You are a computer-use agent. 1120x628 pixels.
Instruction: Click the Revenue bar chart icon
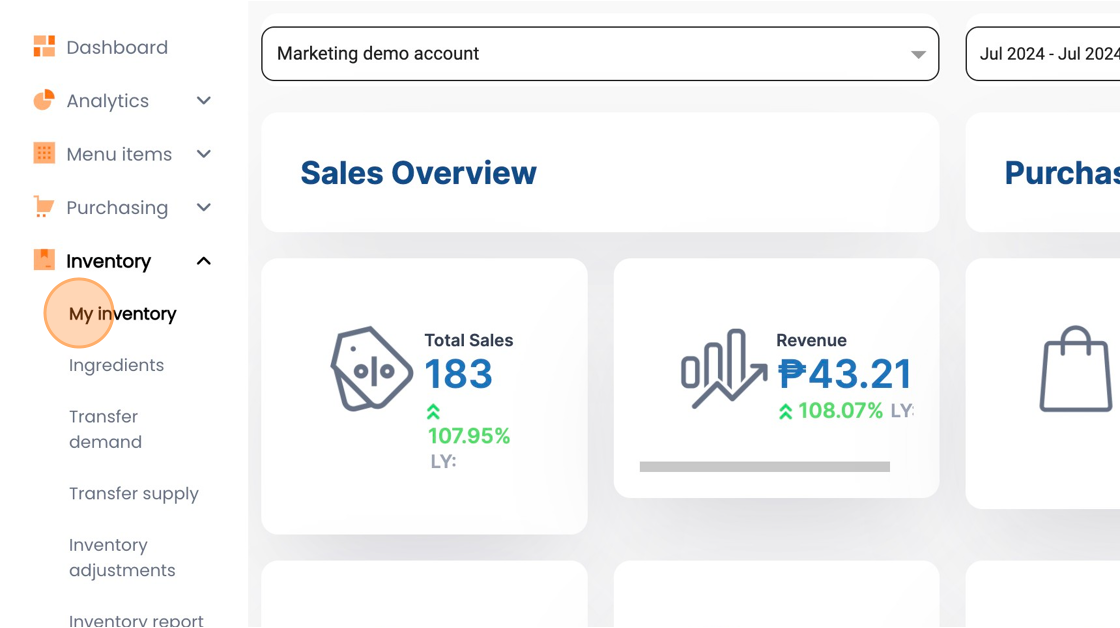pos(723,369)
